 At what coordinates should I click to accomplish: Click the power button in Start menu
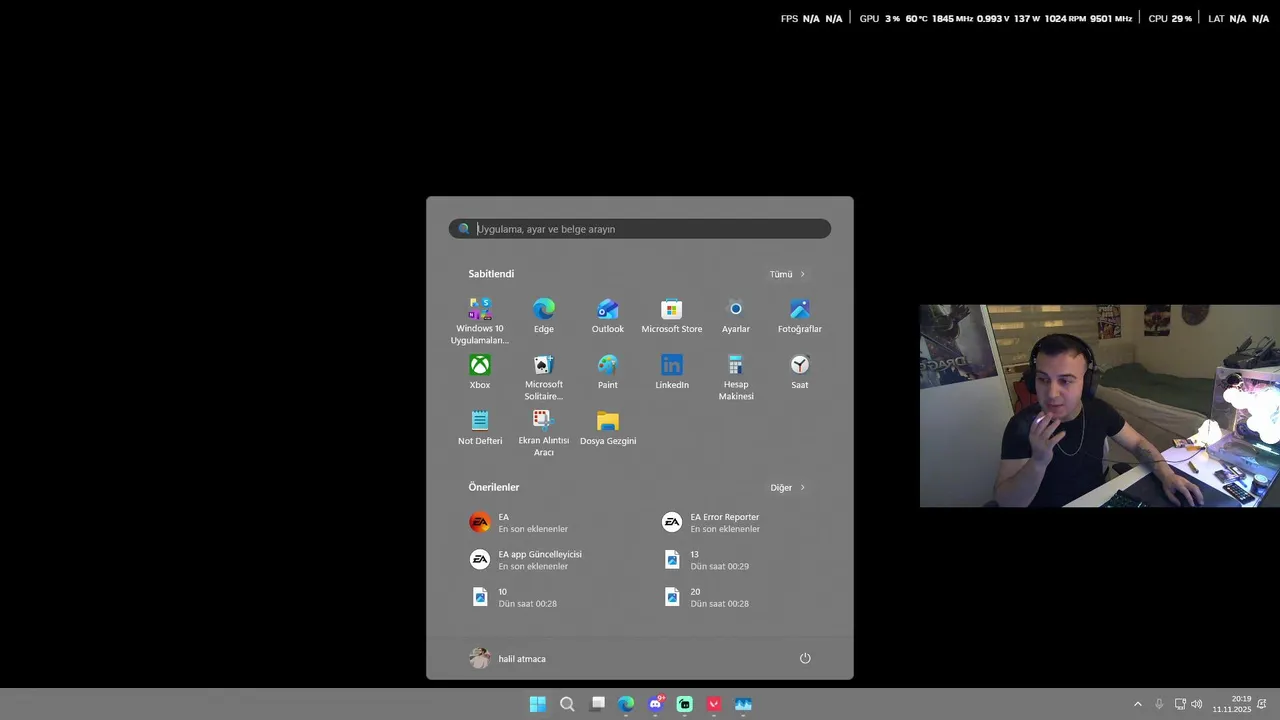click(805, 658)
